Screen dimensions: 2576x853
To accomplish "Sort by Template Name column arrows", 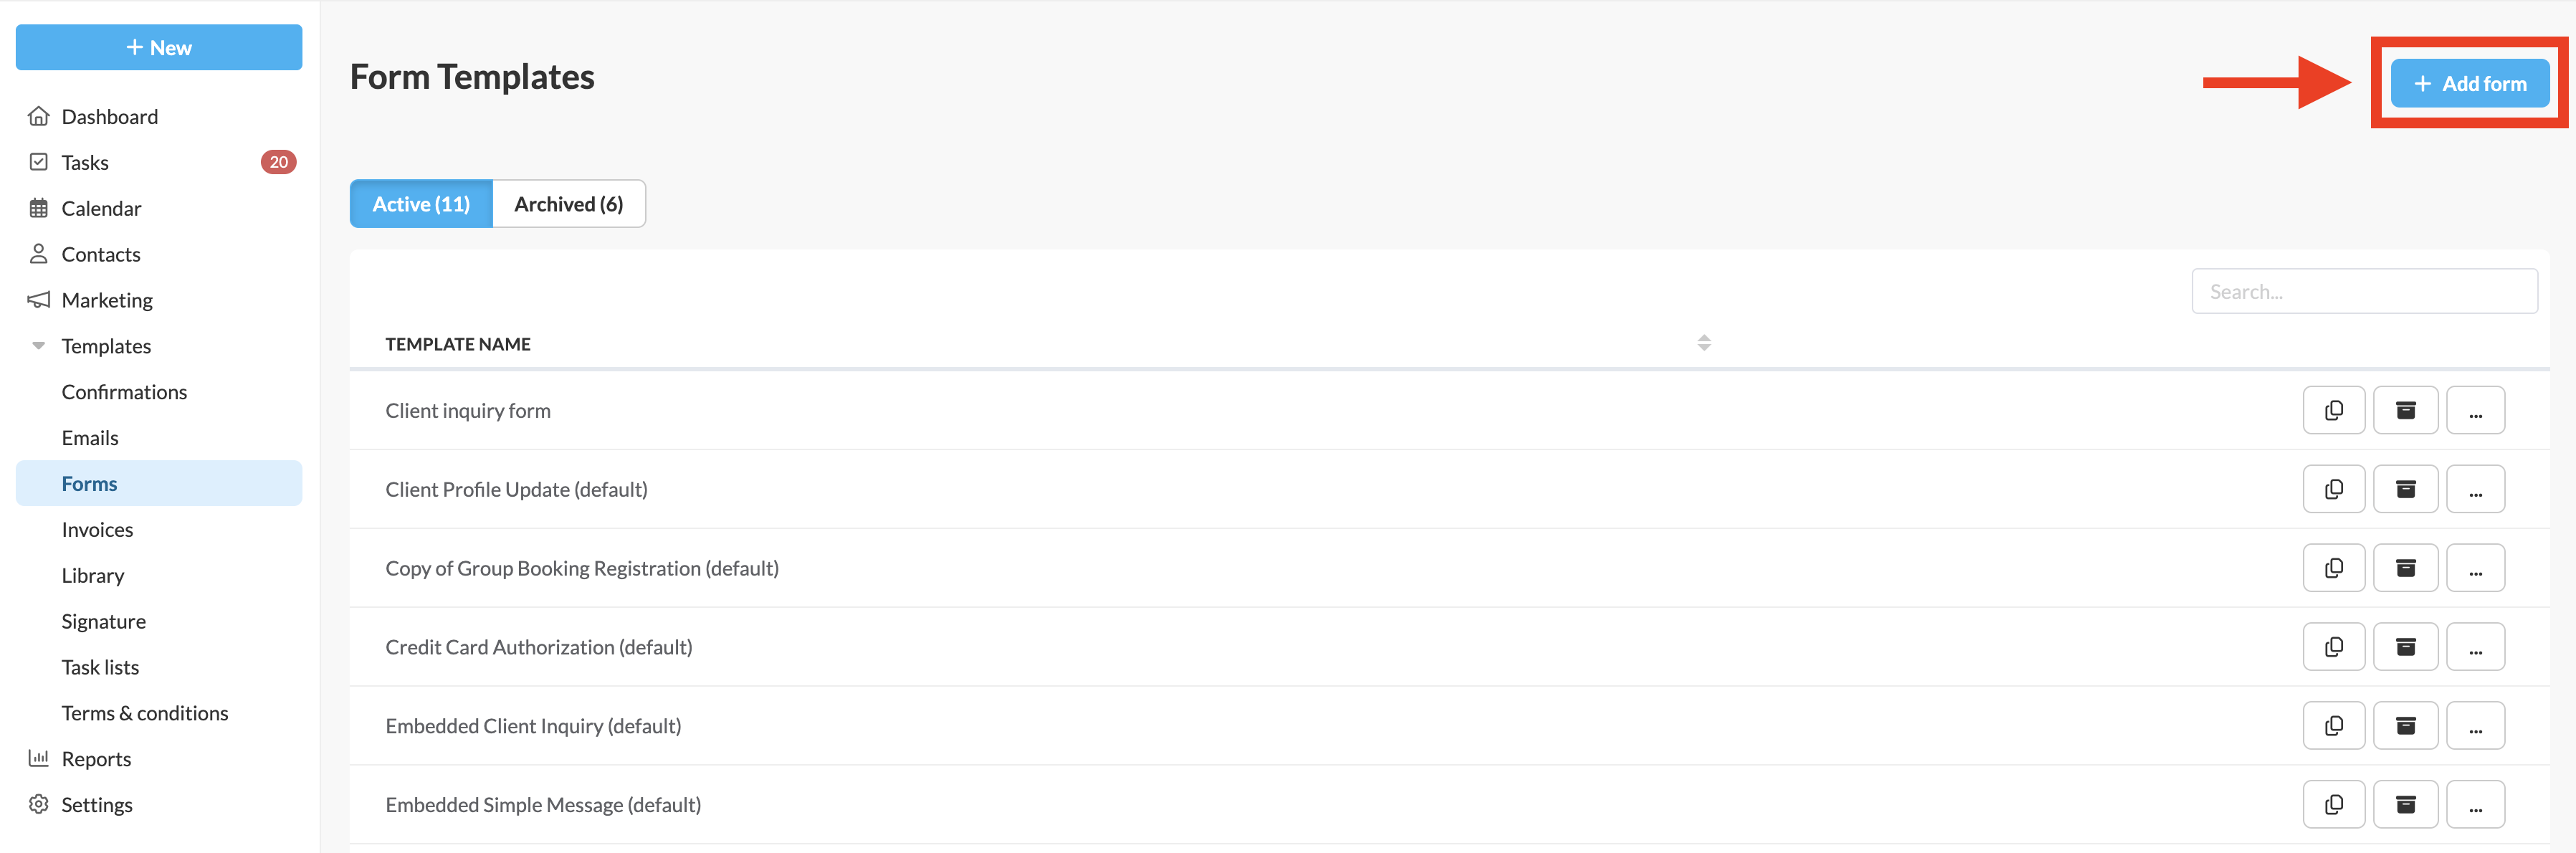I will click(1703, 343).
